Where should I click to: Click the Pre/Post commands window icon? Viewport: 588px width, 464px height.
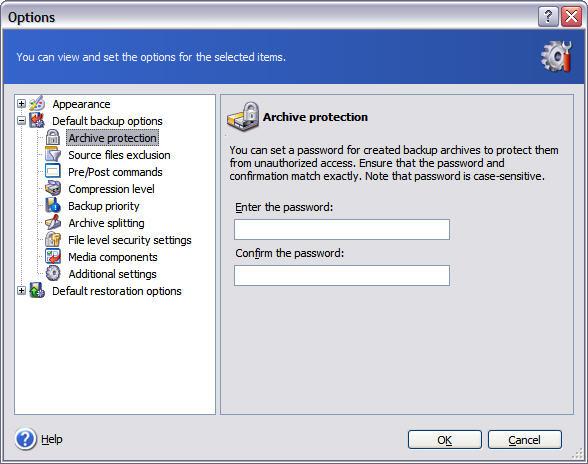pyautogui.click(x=53, y=171)
